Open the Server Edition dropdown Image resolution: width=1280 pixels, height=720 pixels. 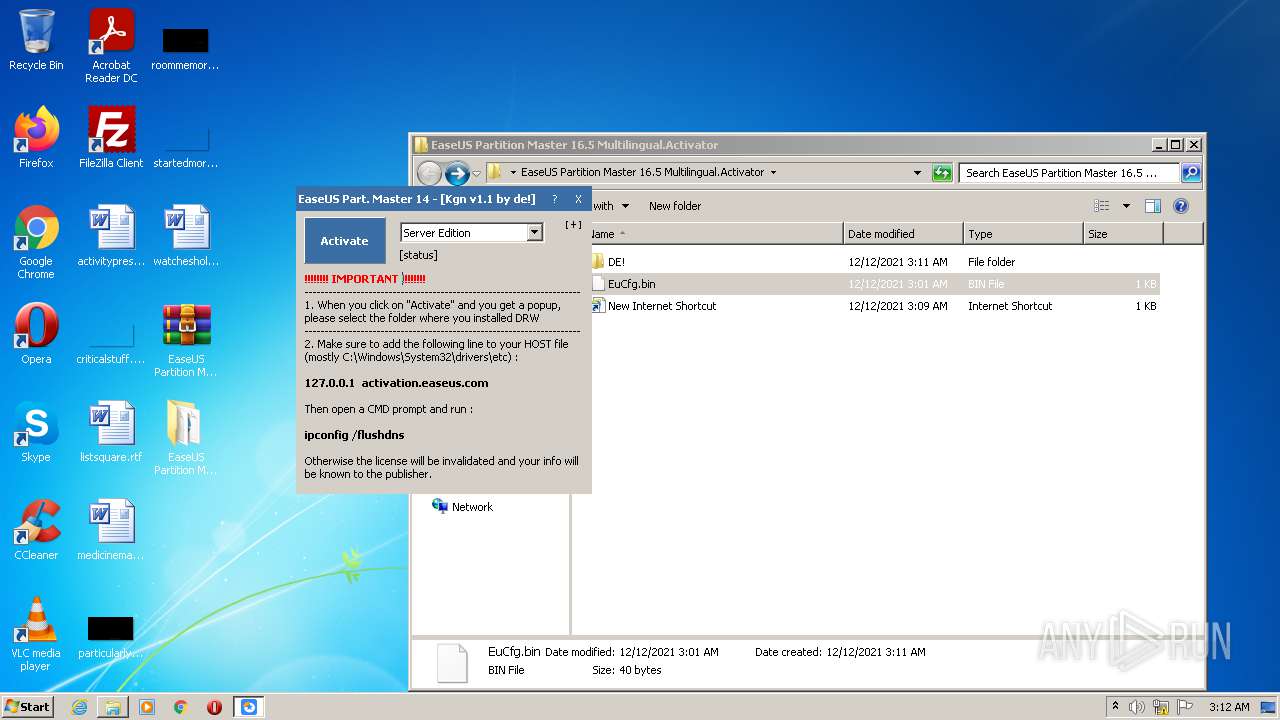tap(534, 233)
